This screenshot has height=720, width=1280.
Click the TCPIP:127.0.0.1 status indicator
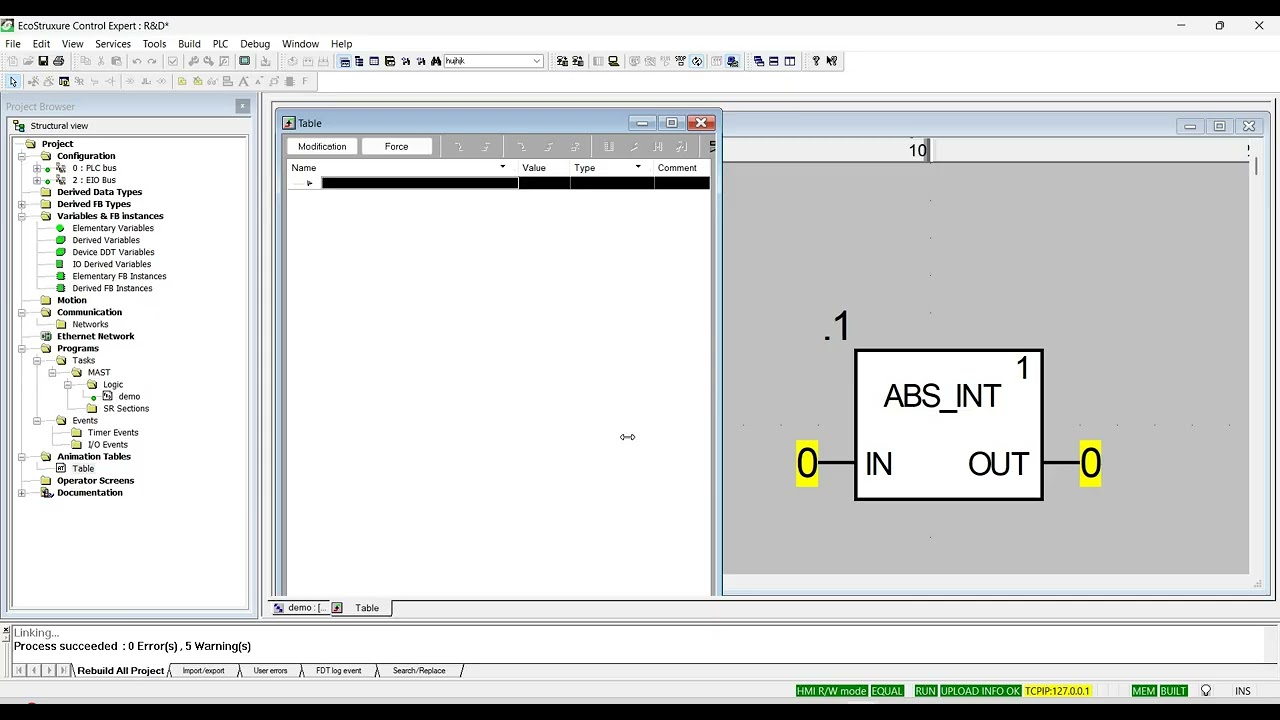click(1057, 691)
